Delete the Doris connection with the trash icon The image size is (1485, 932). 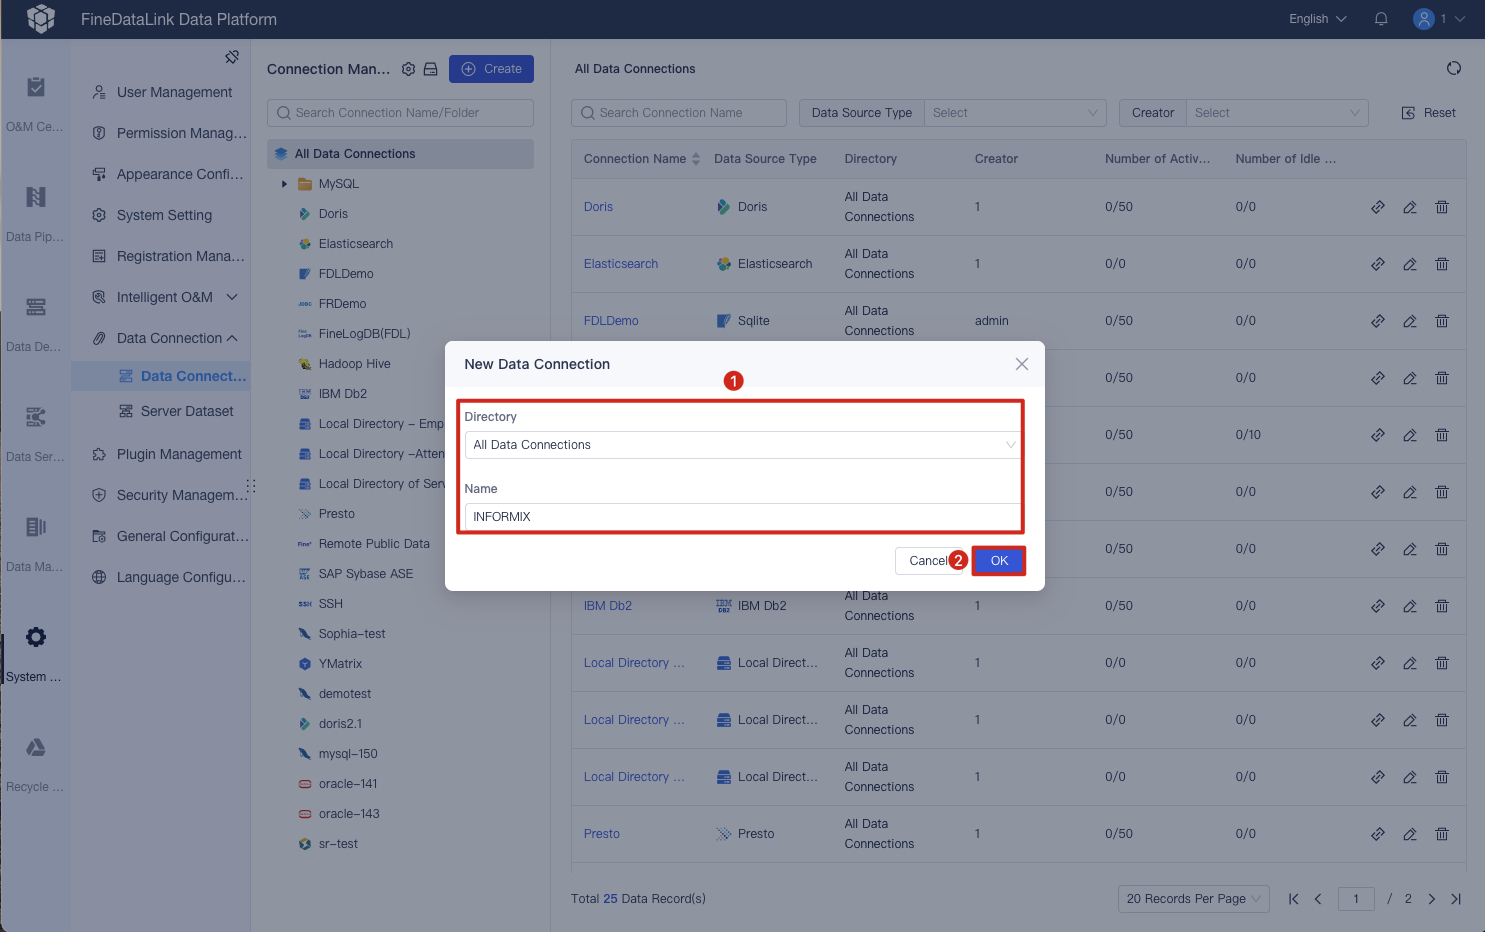[x=1442, y=207]
